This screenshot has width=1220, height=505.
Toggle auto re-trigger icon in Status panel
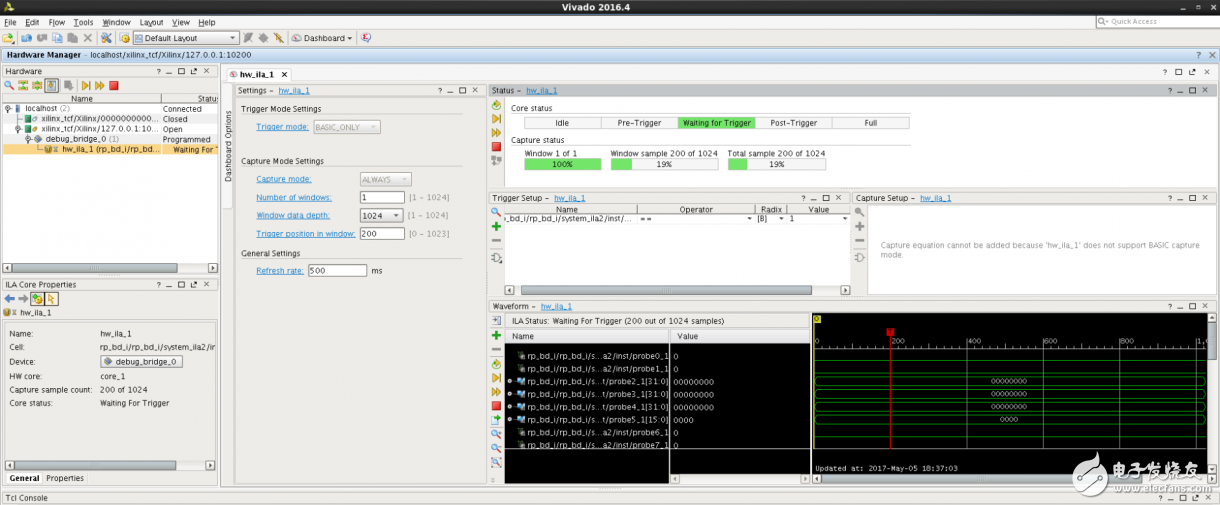point(496,105)
